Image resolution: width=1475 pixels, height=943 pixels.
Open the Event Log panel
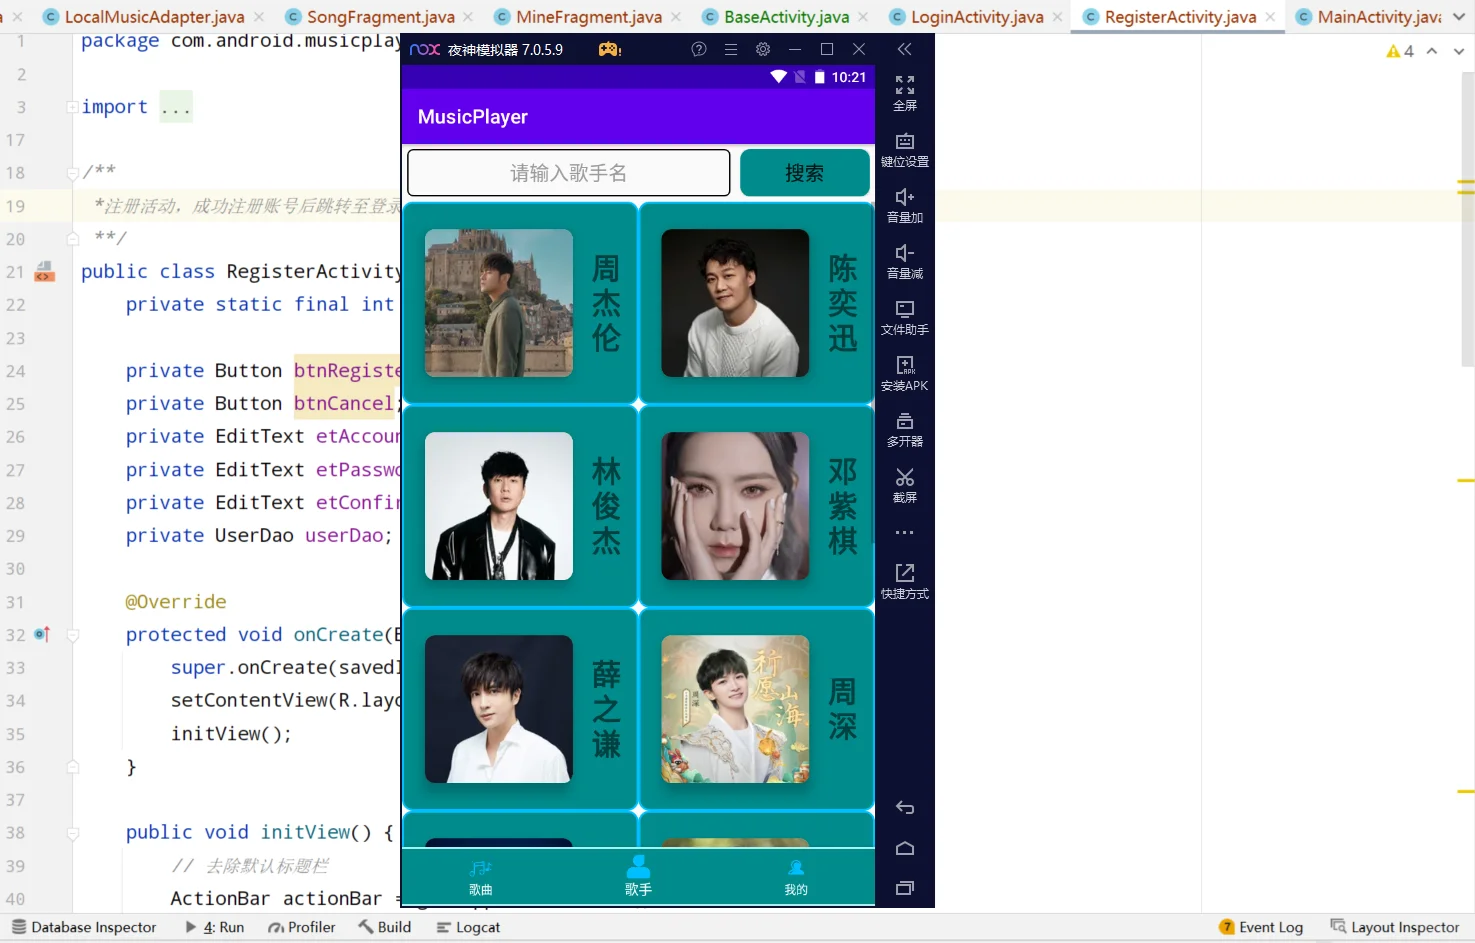1261,927
